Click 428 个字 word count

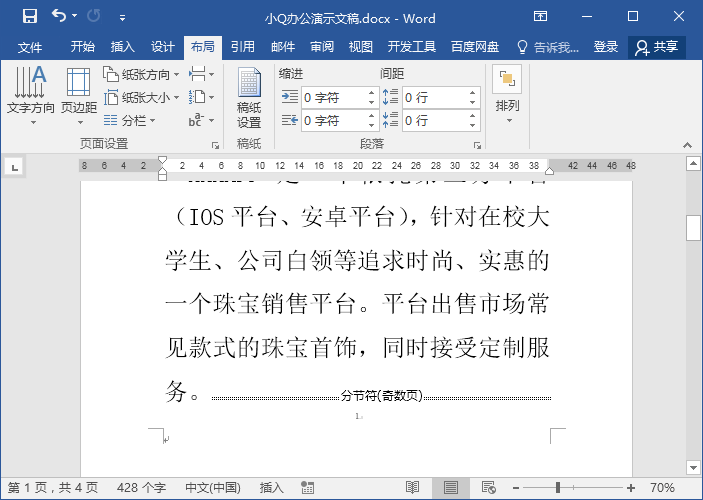[141, 488]
